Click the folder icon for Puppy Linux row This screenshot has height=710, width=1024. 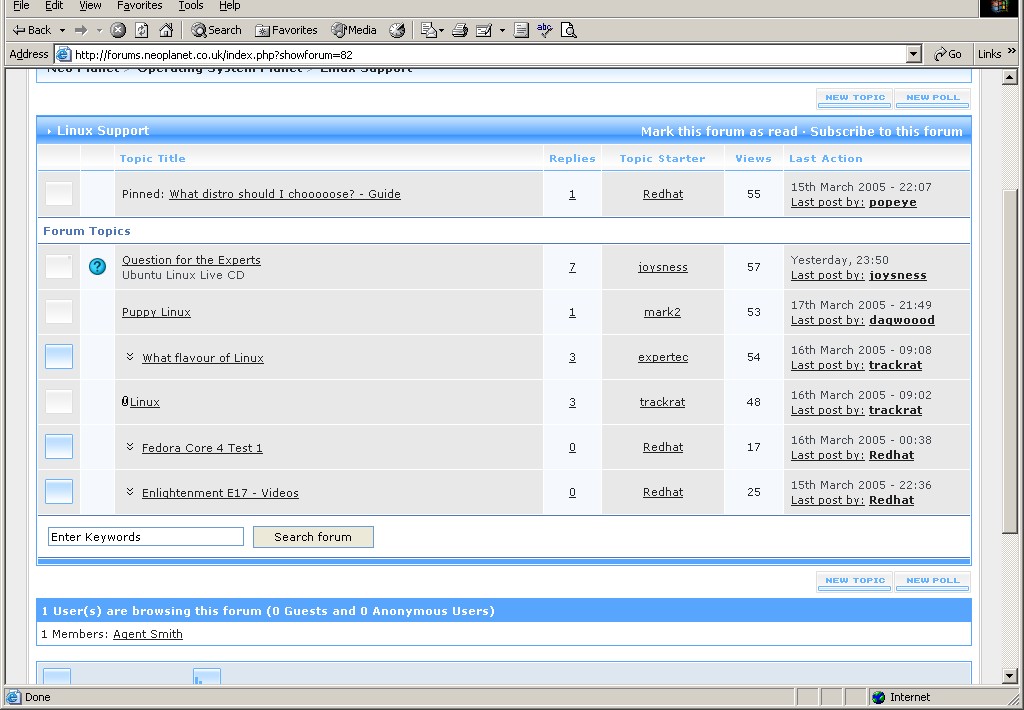59,312
